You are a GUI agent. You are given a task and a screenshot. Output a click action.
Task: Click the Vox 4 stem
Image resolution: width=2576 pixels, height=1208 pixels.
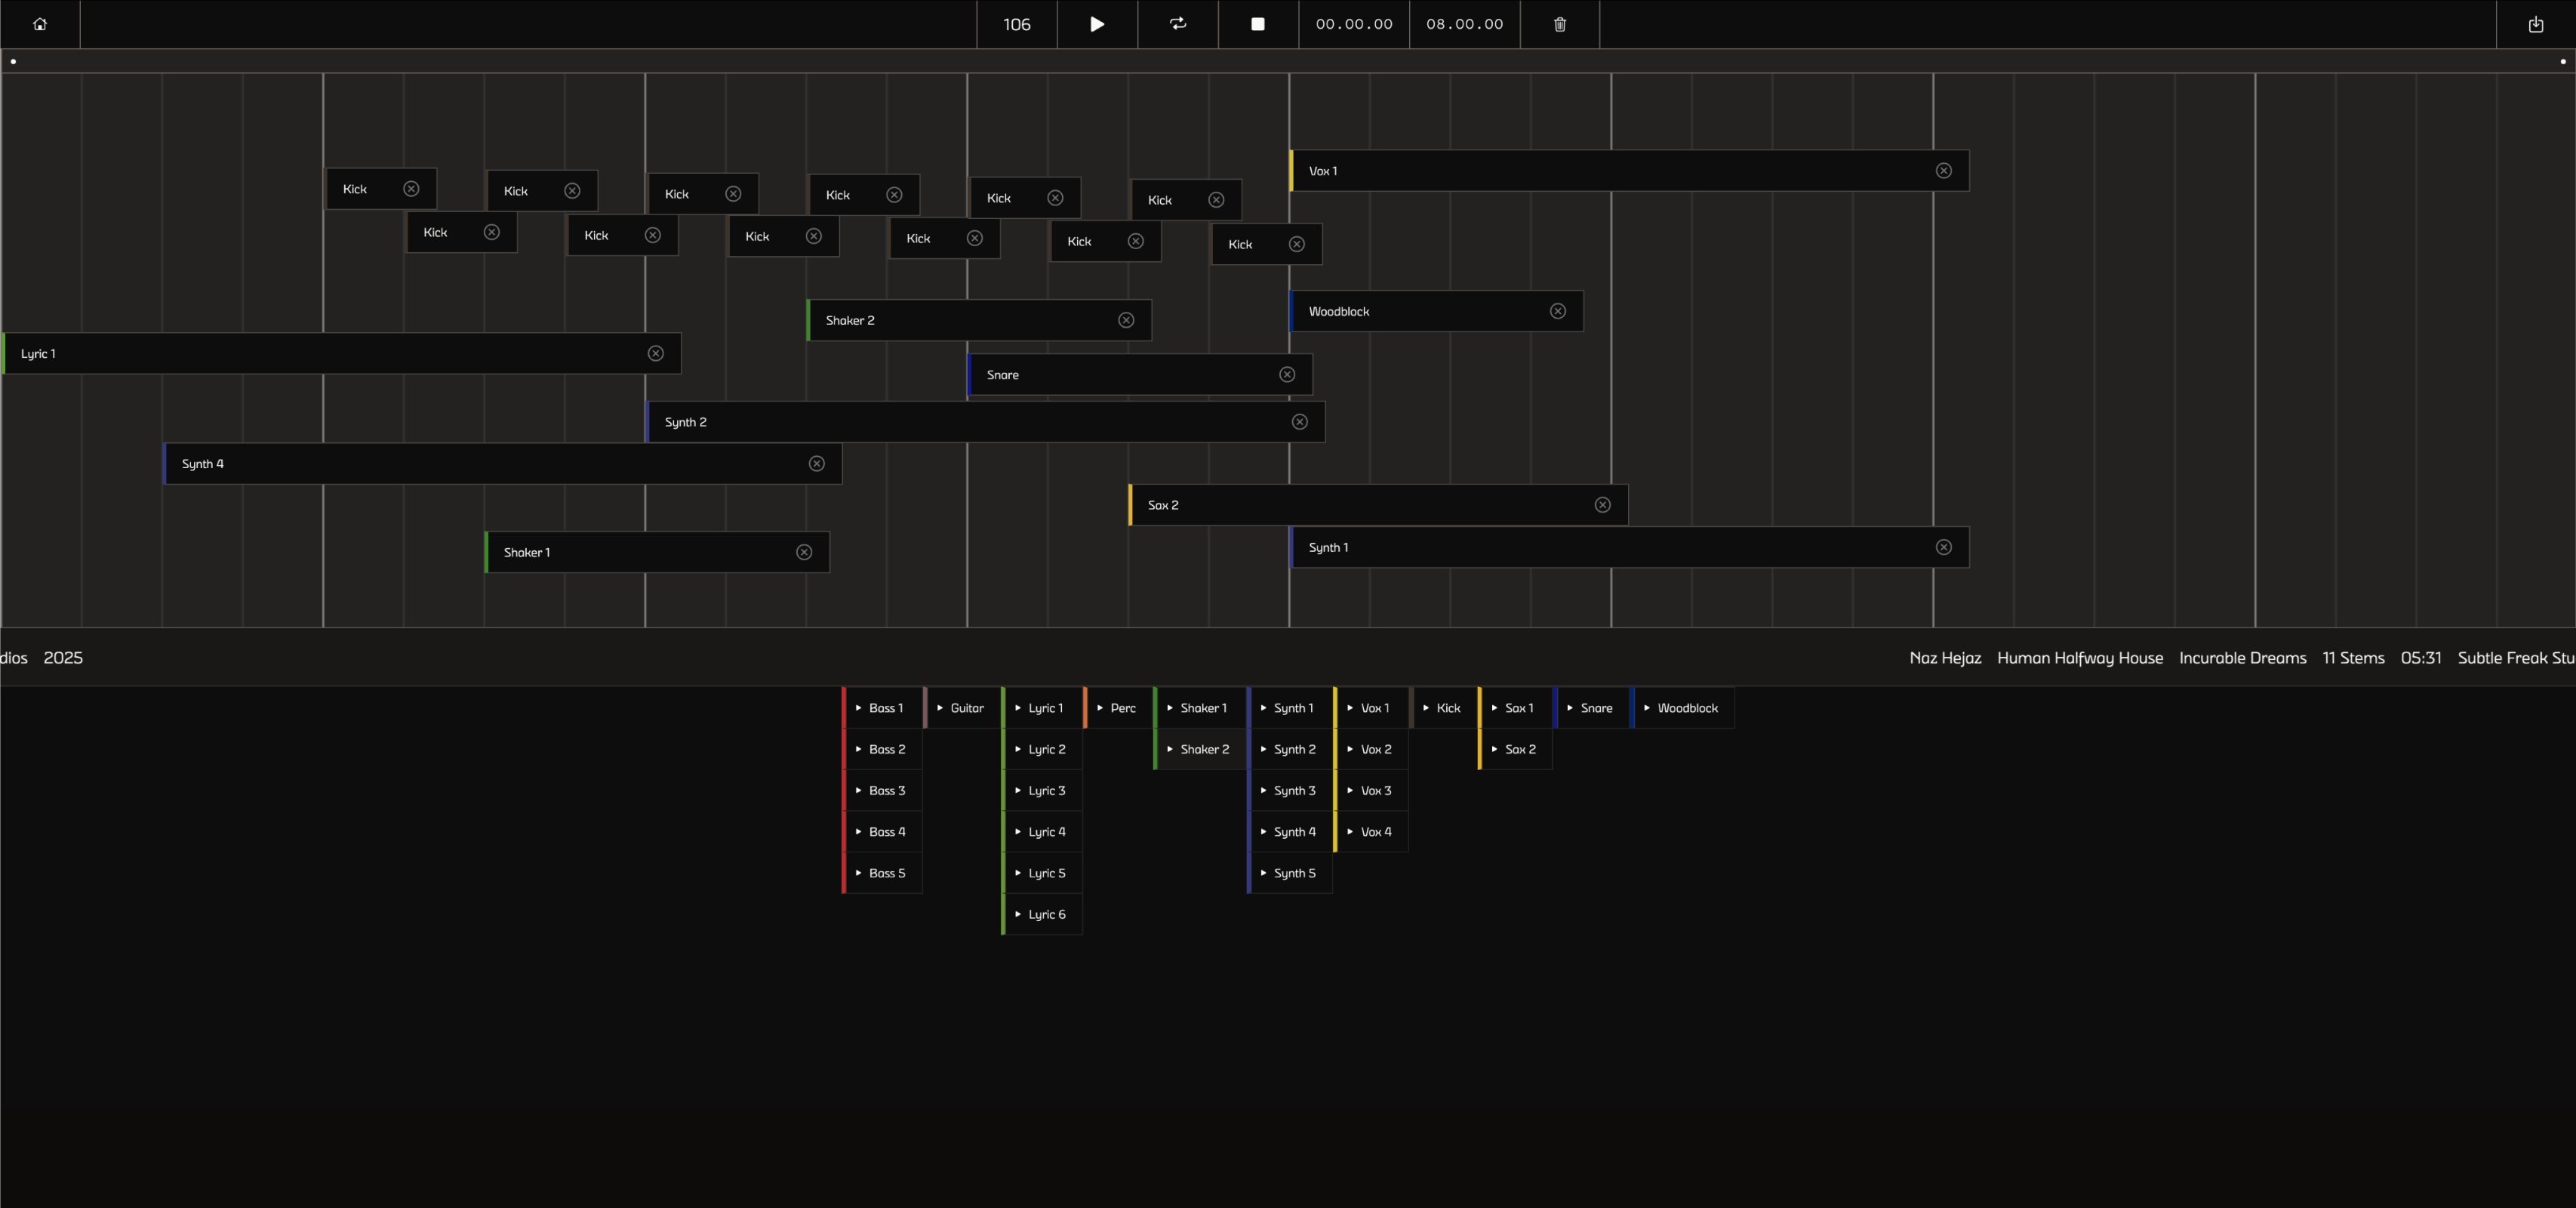coord(1374,832)
